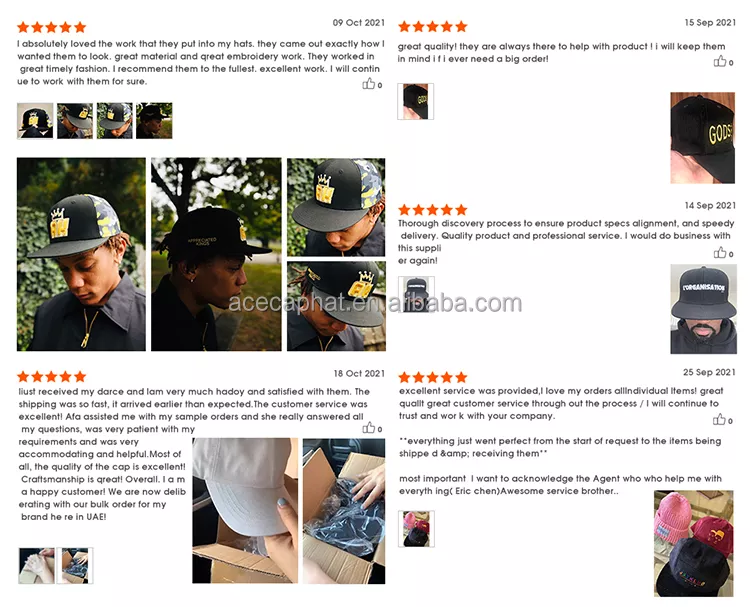The height and width of the screenshot is (607, 750).
Task: Open thumbnail in 14 Sep review
Action: click(x=417, y=294)
